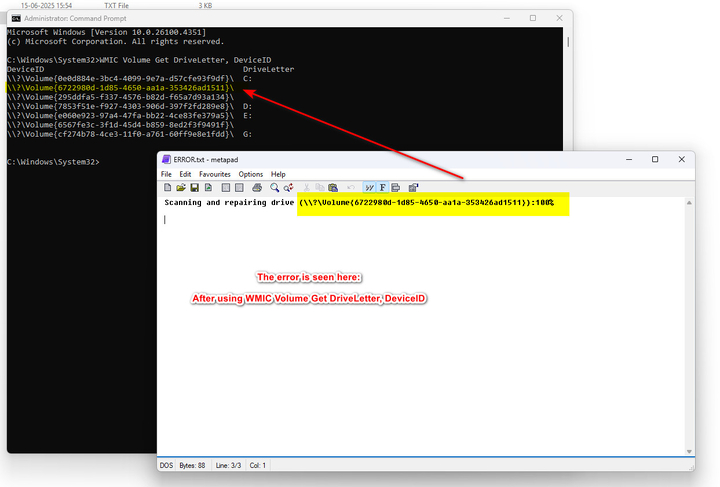The width and height of the screenshot is (720, 487).
Task: Click the Open file folder icon
Action: [x=181, y=187]
